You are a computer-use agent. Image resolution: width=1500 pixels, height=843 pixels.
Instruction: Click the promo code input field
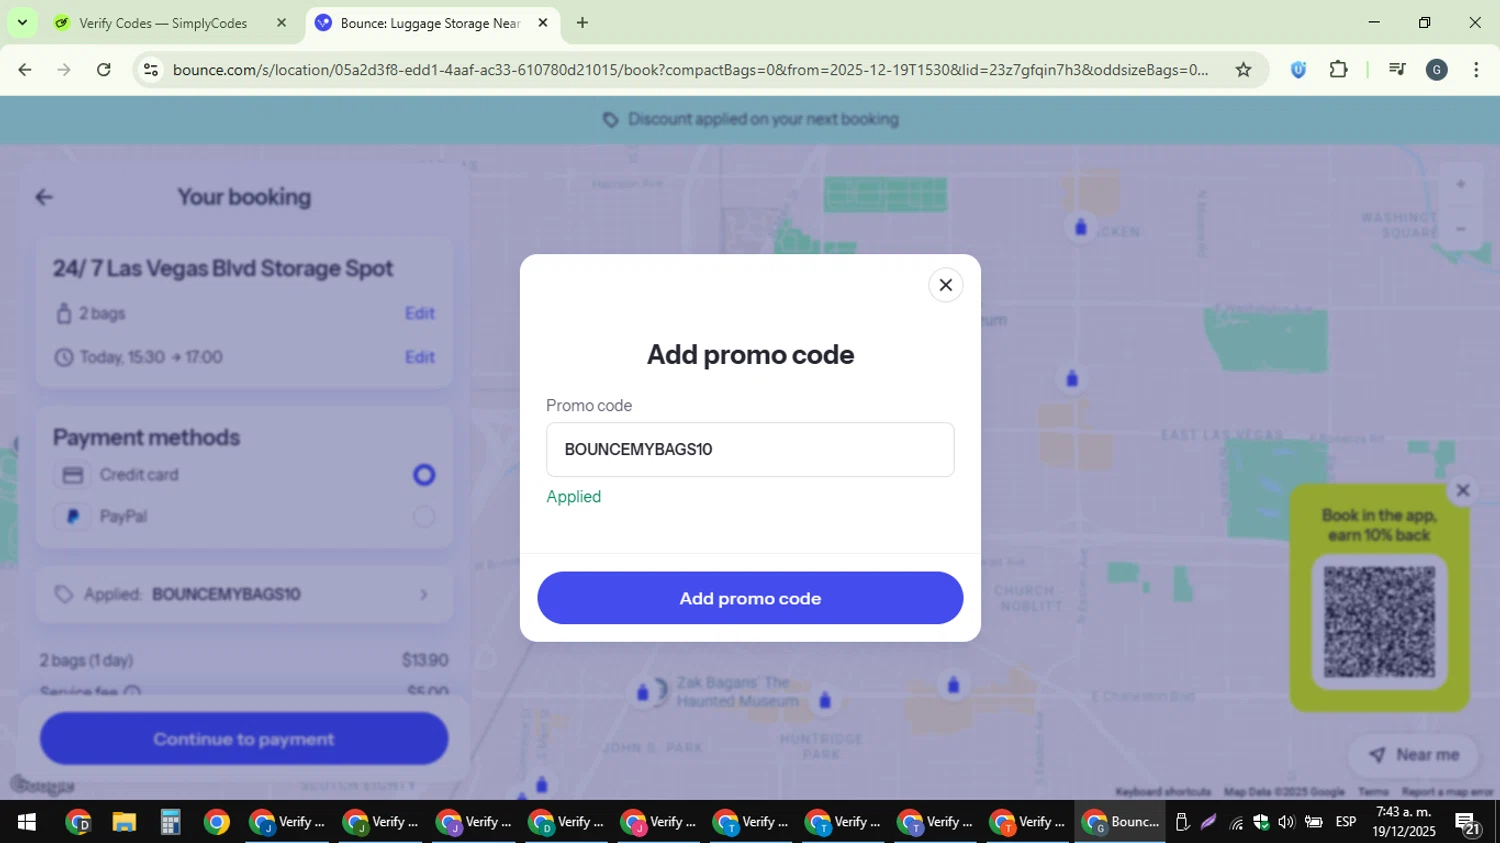pos(750,450)
